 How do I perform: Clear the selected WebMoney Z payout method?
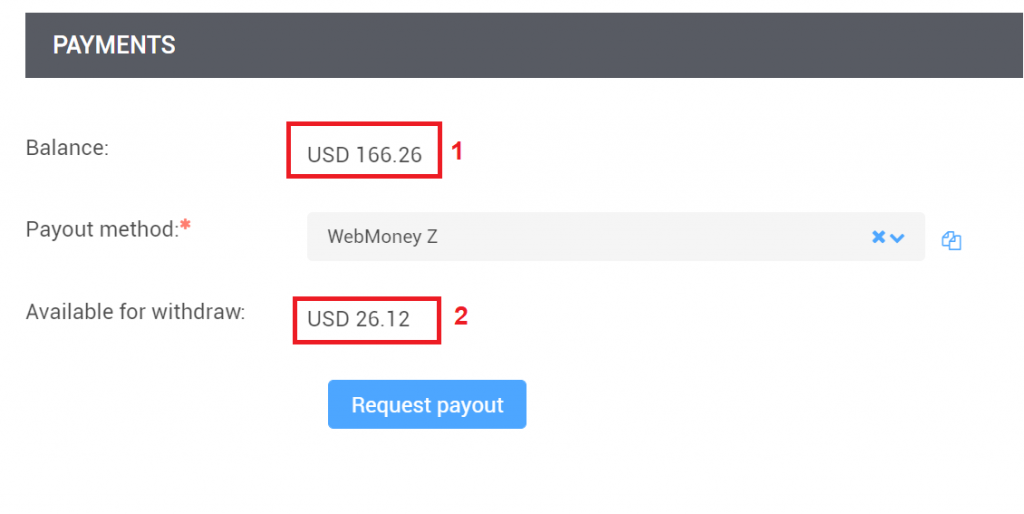878,237
